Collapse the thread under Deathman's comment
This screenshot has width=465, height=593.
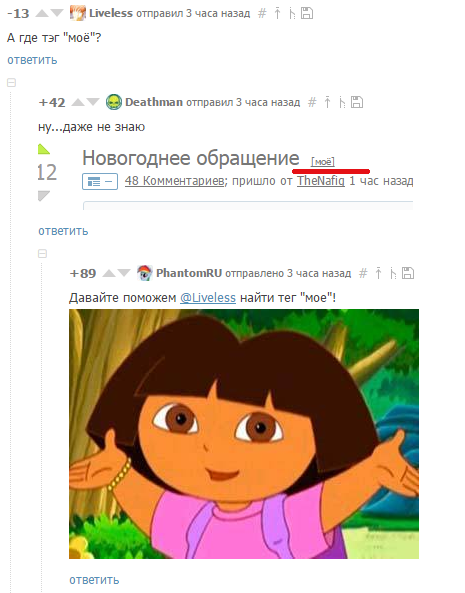[42, 253]
